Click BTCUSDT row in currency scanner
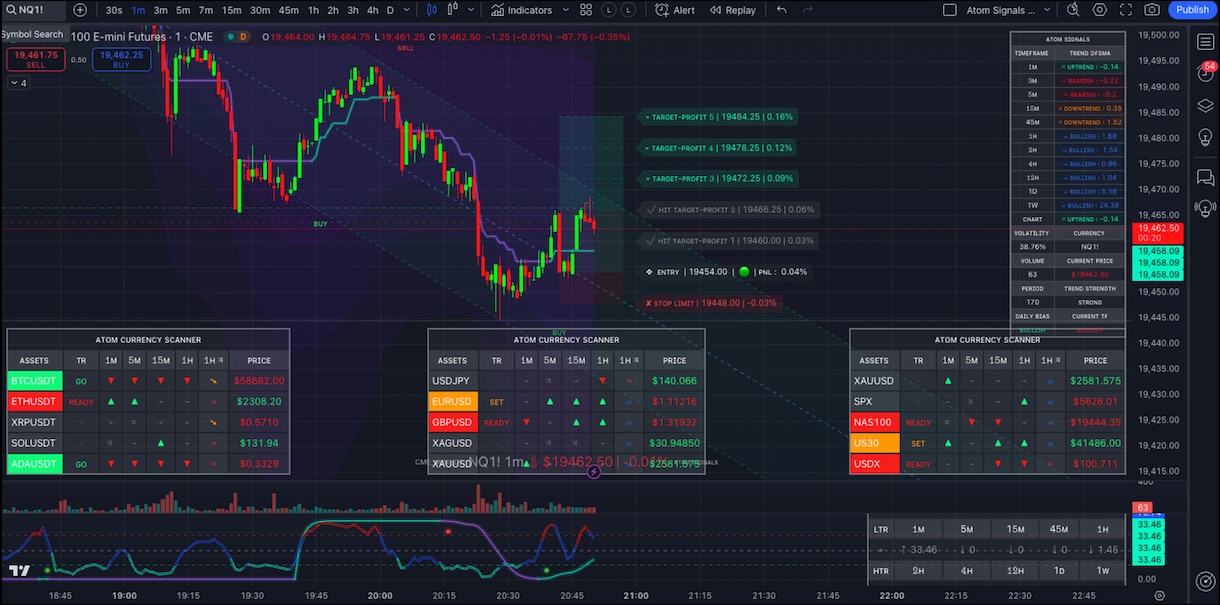The image size is (1220, 605). point(148,381)
